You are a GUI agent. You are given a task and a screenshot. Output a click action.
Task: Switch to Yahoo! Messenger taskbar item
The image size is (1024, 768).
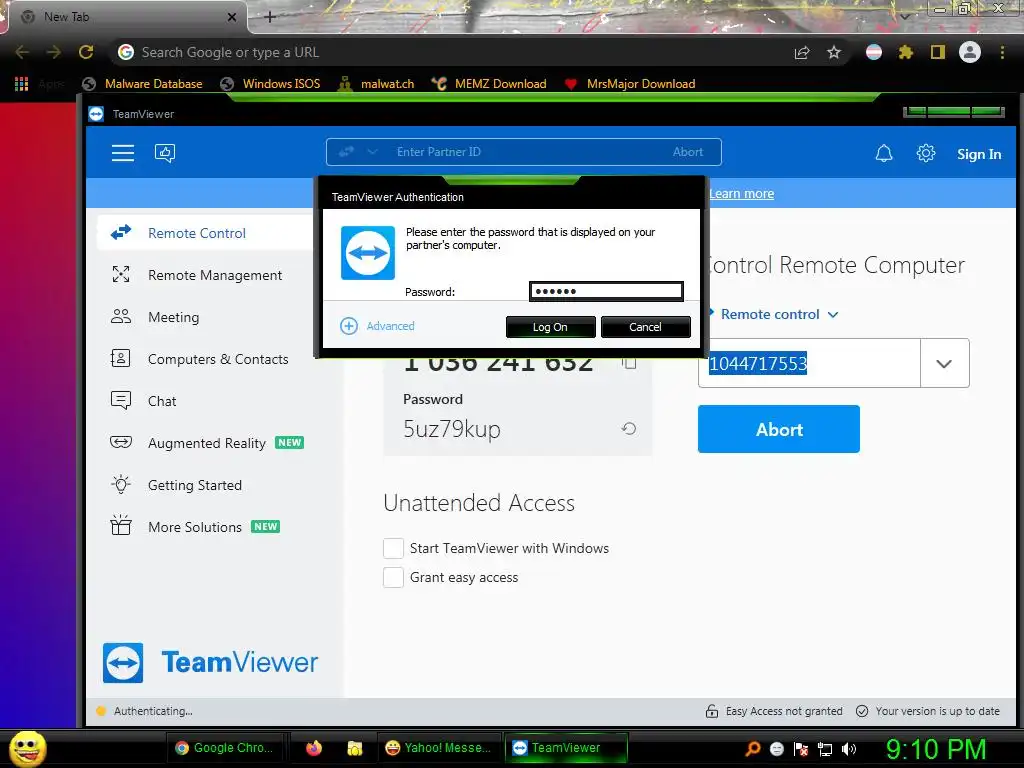439,748
